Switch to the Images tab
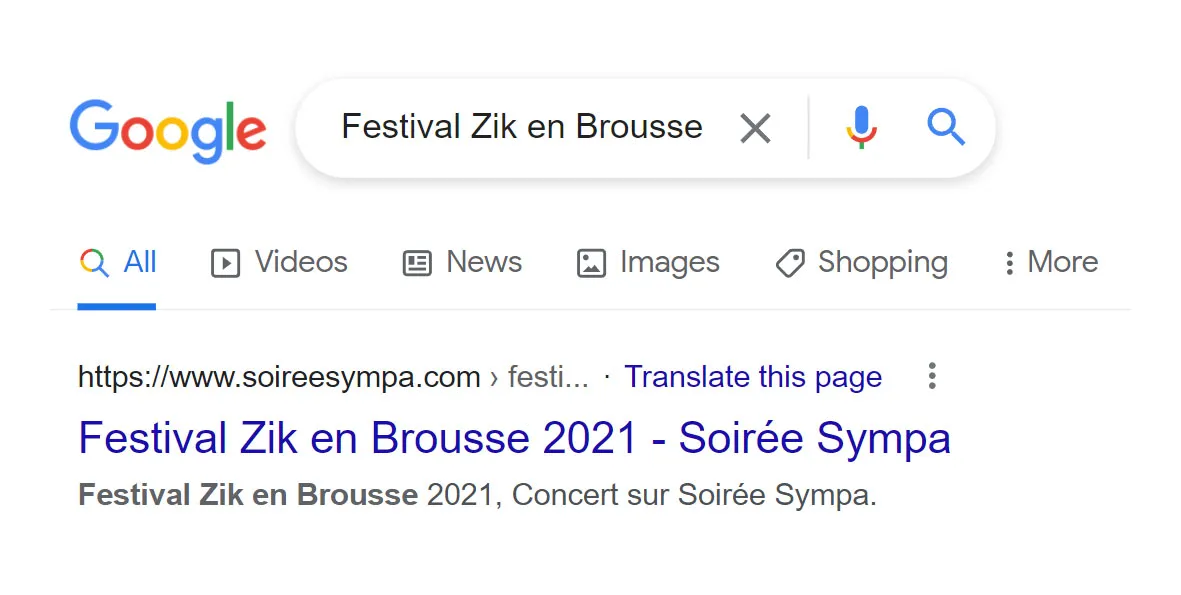Image resolution: width=1181 pixels, height=595 pixels. (x=669, y=262)
